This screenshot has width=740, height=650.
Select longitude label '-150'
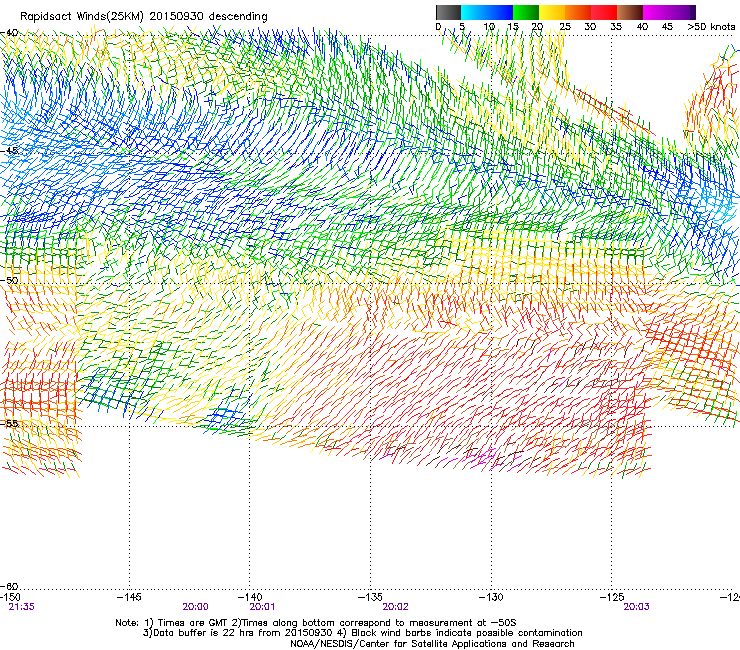10,598
